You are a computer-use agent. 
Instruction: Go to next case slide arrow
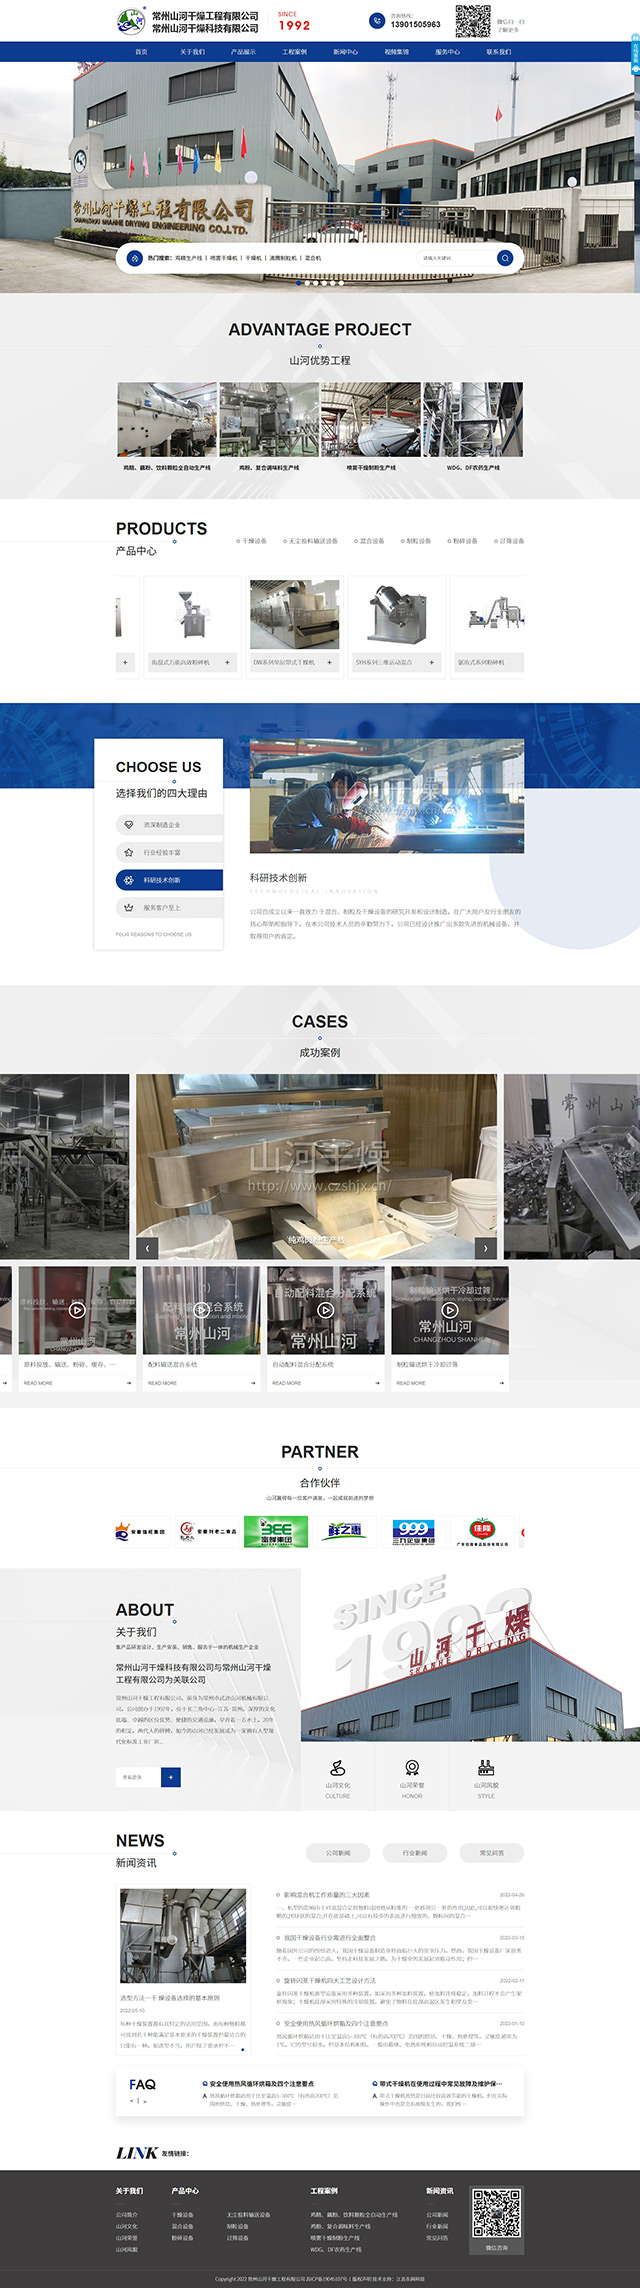(485, 1248)
